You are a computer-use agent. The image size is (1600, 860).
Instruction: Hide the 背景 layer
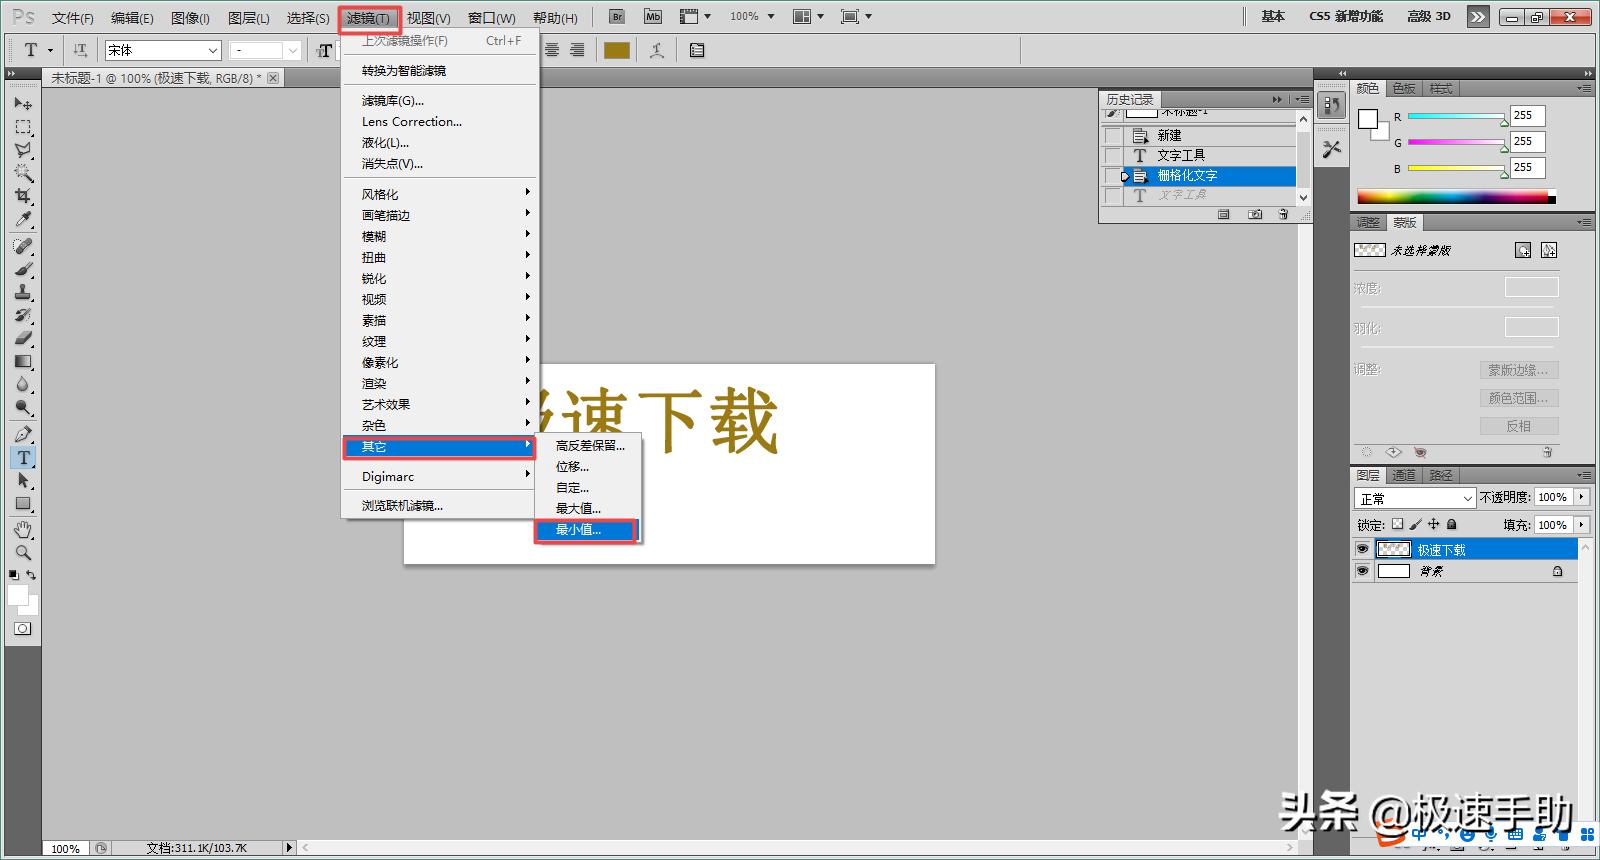point(1362,571)
